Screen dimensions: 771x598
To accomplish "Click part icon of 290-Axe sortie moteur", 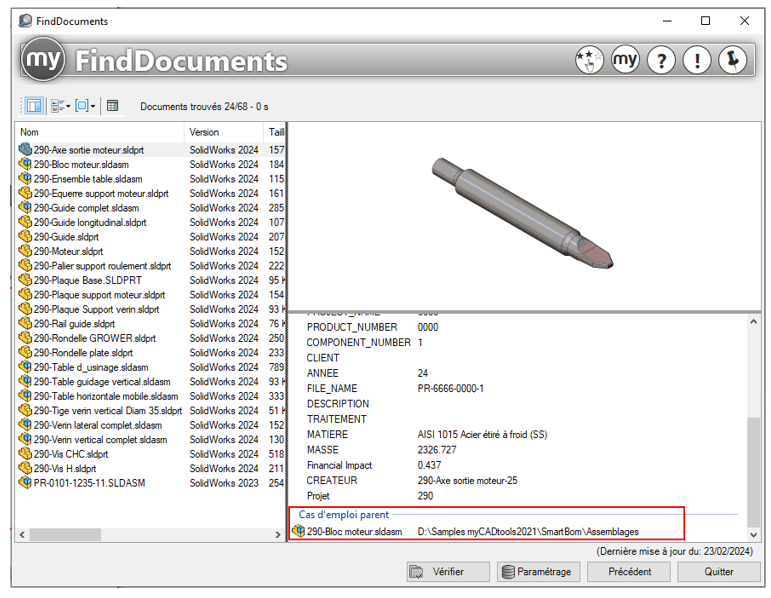I will (25, 149).
